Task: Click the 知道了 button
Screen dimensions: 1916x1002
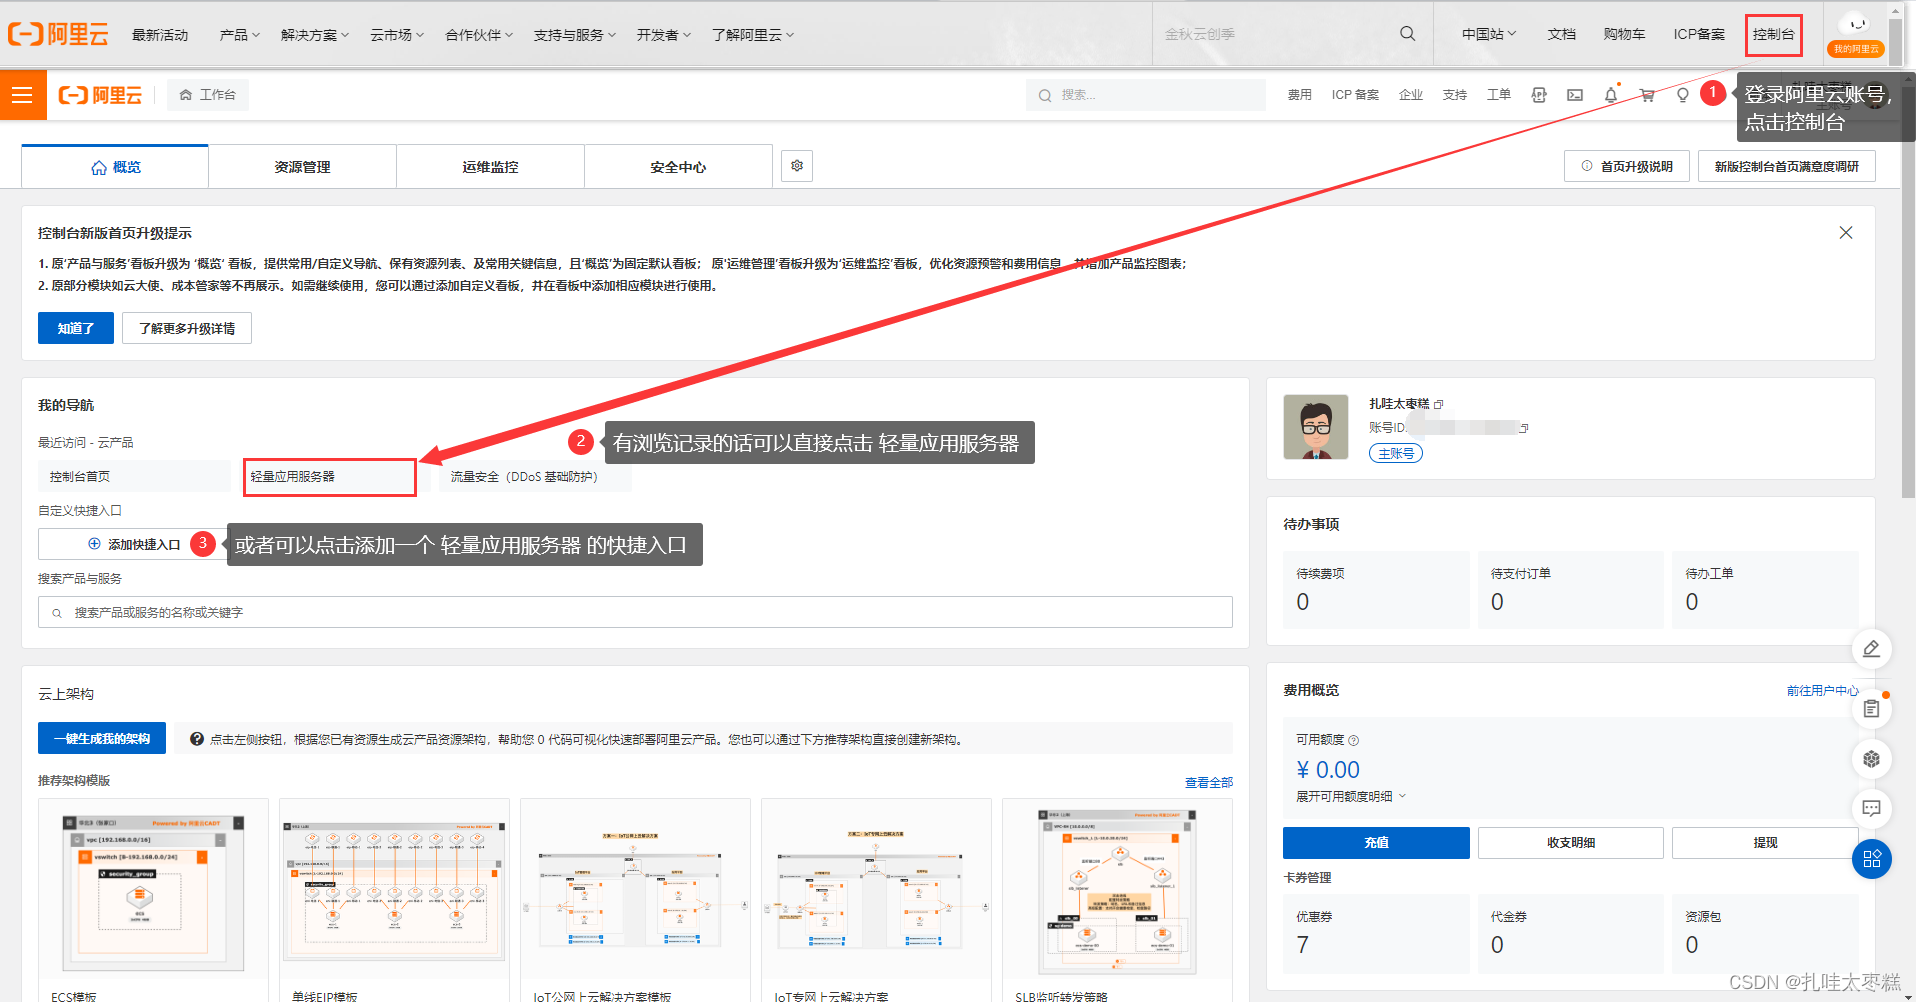Action: pyautogui.click(x=76, y=328)
